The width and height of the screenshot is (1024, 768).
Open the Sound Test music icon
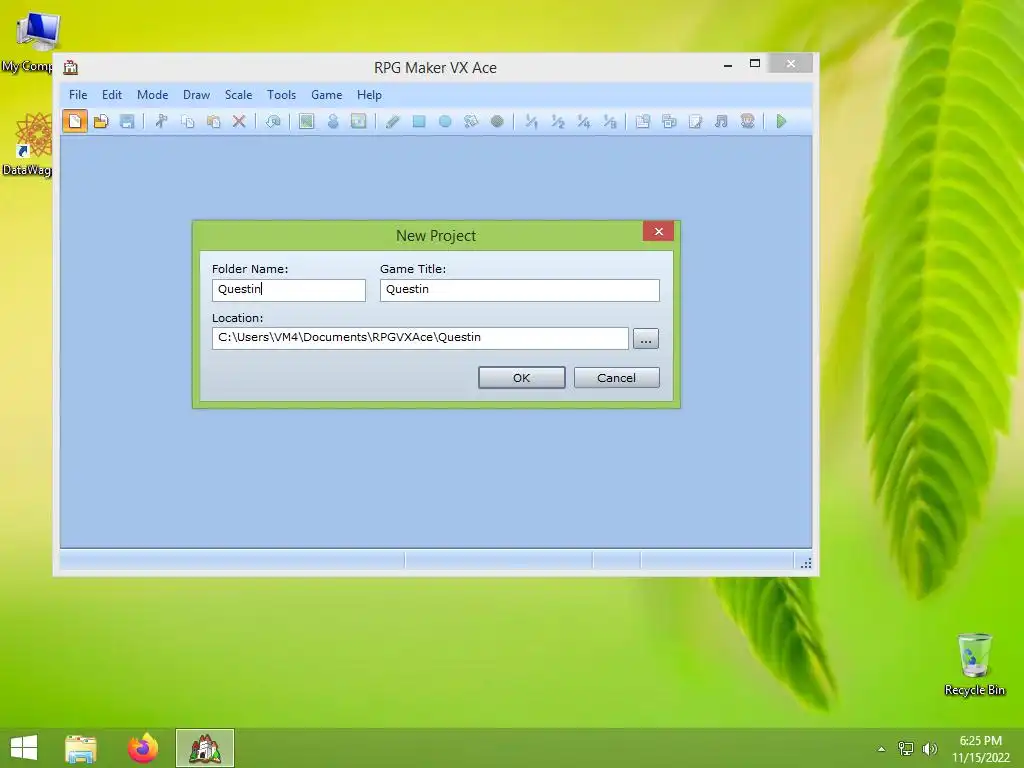(x=721, y=121)
